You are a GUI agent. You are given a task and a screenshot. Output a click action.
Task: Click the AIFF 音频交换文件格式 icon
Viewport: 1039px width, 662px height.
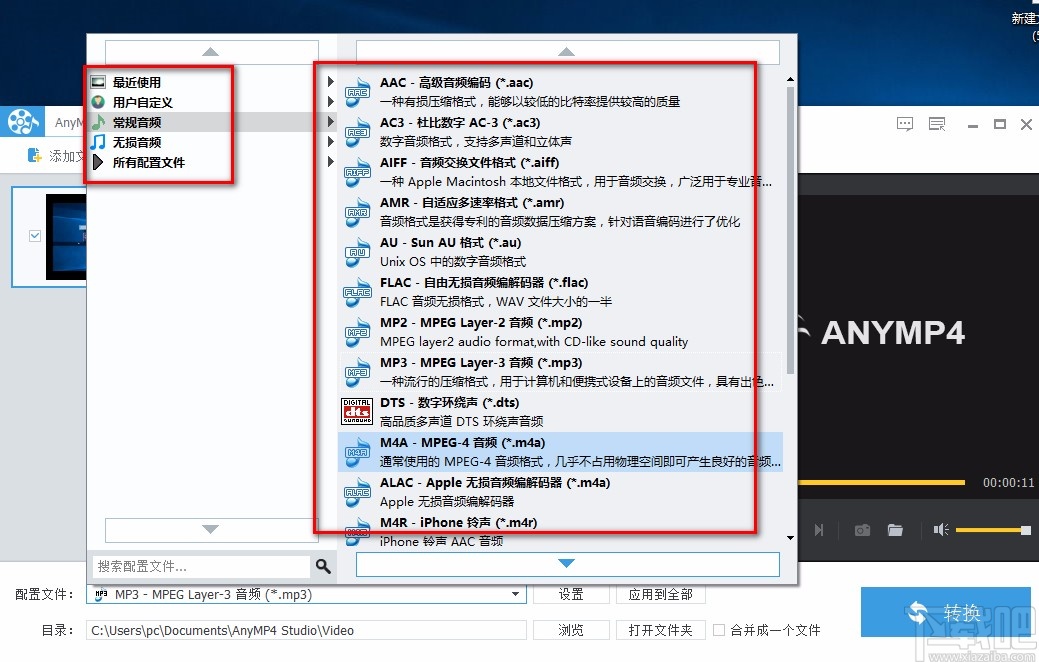(357, 170)
